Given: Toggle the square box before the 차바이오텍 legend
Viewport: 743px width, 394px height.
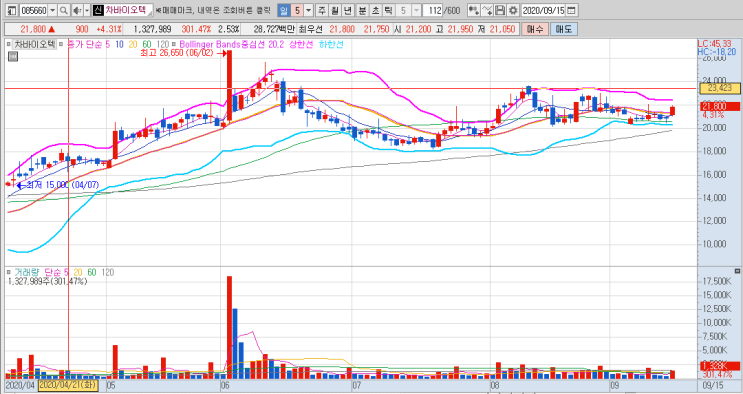Looking at the screenshot, I should point(9,45).
